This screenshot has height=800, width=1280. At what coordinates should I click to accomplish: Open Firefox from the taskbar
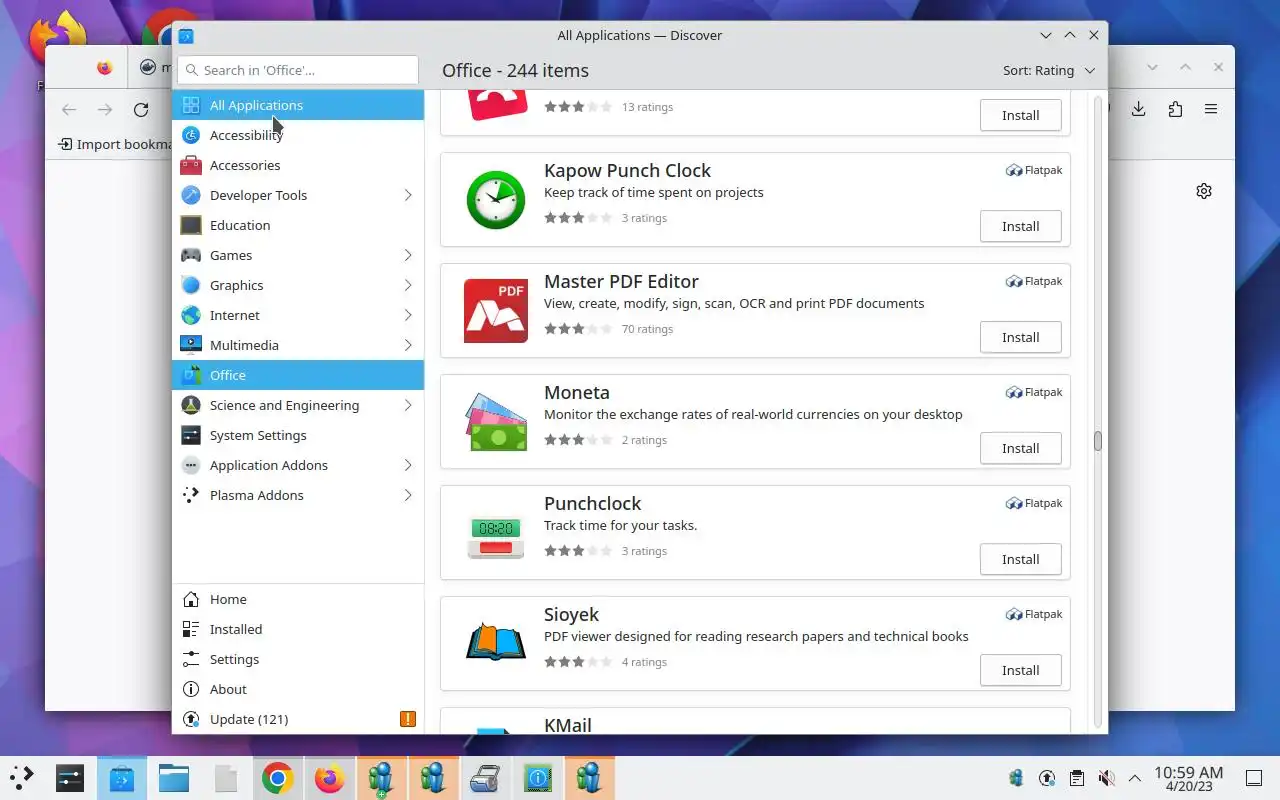click(x=330, y=778)
